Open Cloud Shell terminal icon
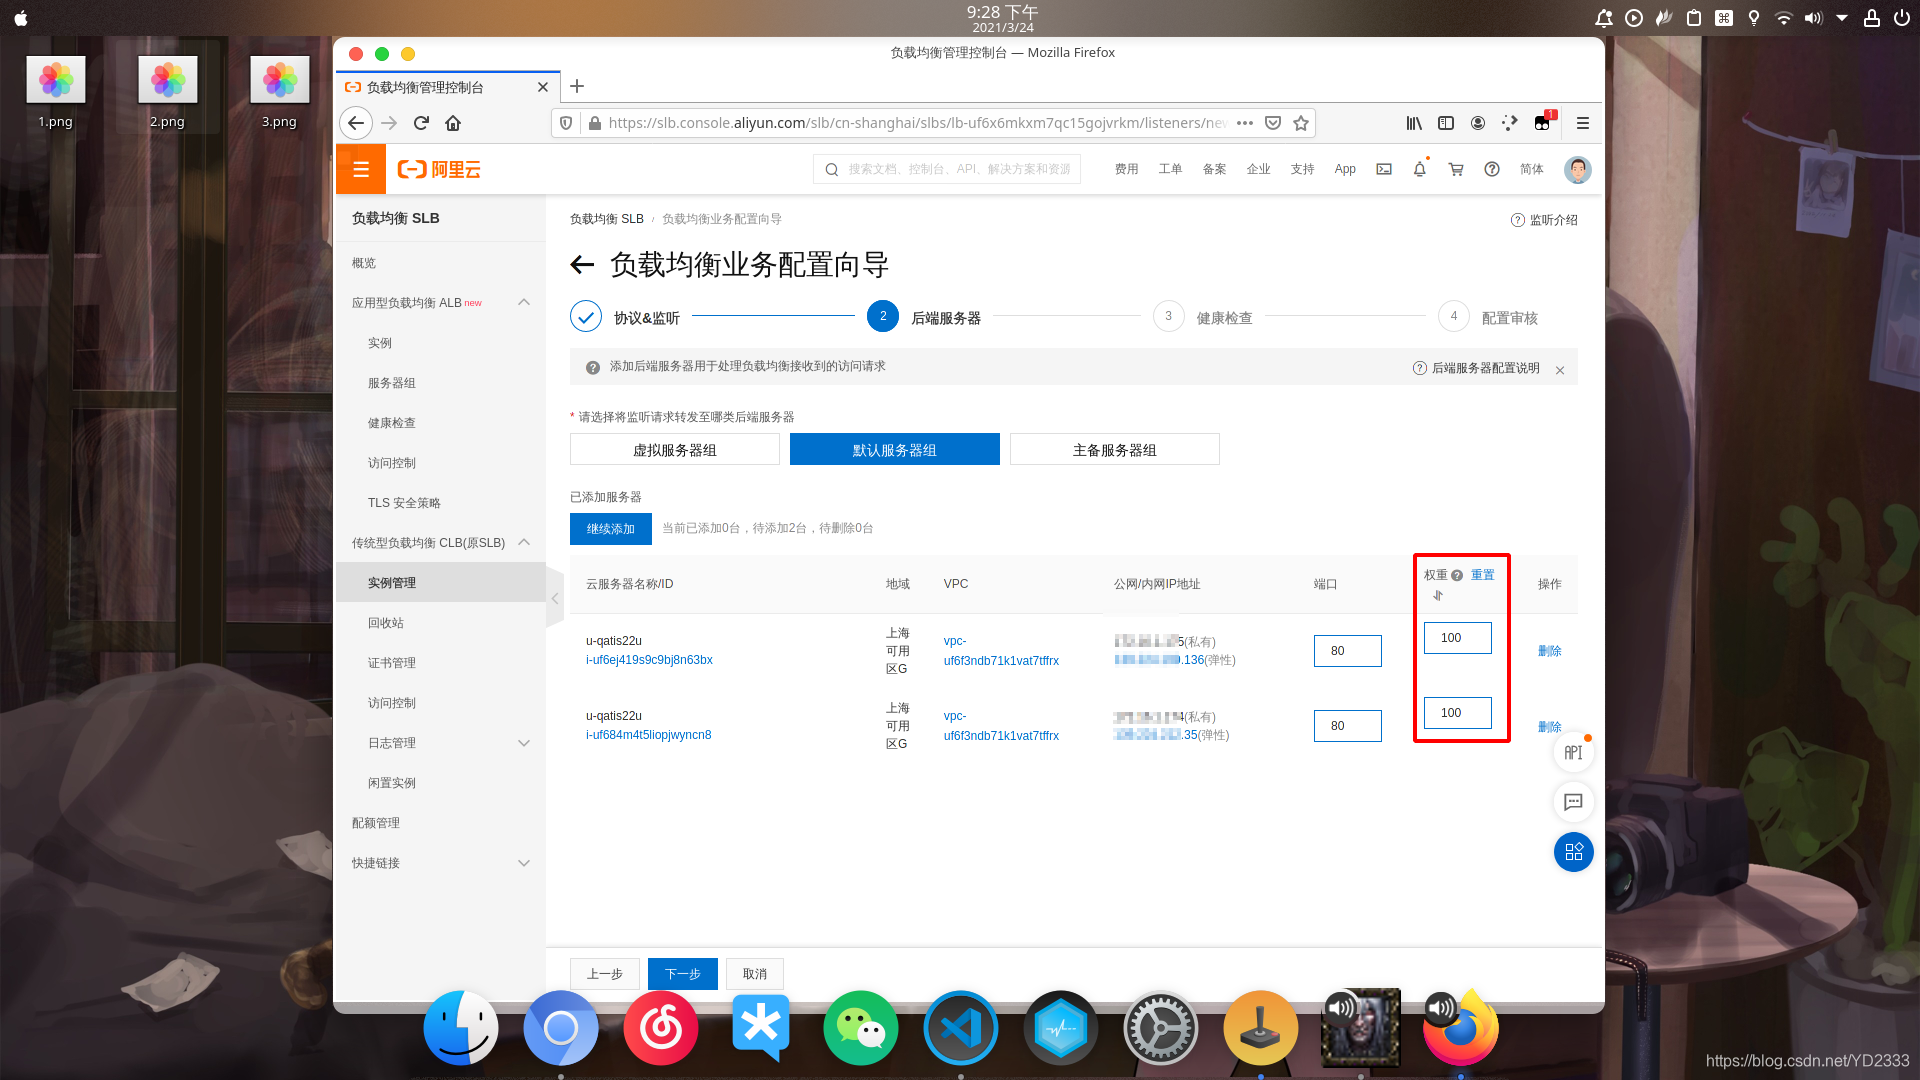This screenshot has height=1080, width=1920. click(1384, 169)
